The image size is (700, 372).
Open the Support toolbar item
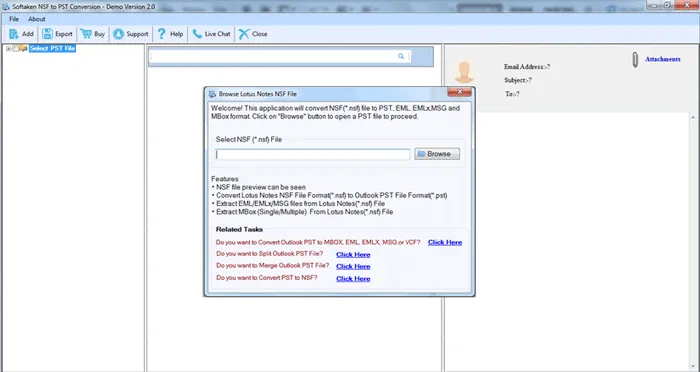(x=130, y=34)
